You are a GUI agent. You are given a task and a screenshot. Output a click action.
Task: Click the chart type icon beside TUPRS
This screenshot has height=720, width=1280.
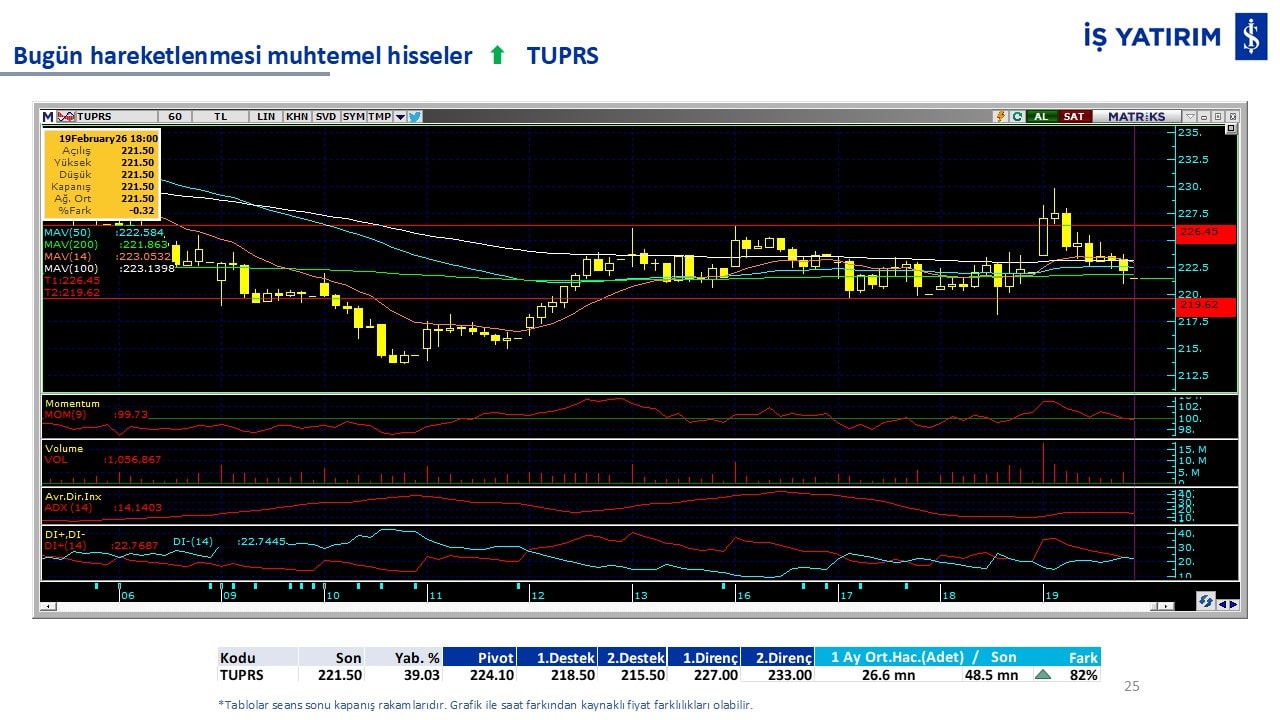click(x=66, y=116)
